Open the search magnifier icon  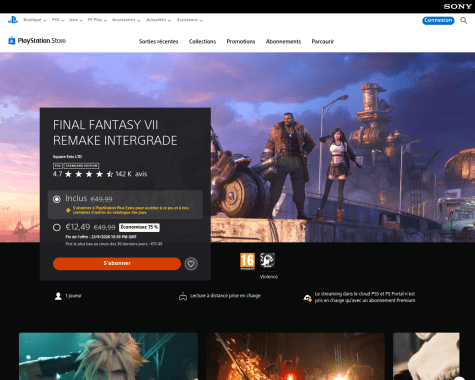[x=463, y=21]
